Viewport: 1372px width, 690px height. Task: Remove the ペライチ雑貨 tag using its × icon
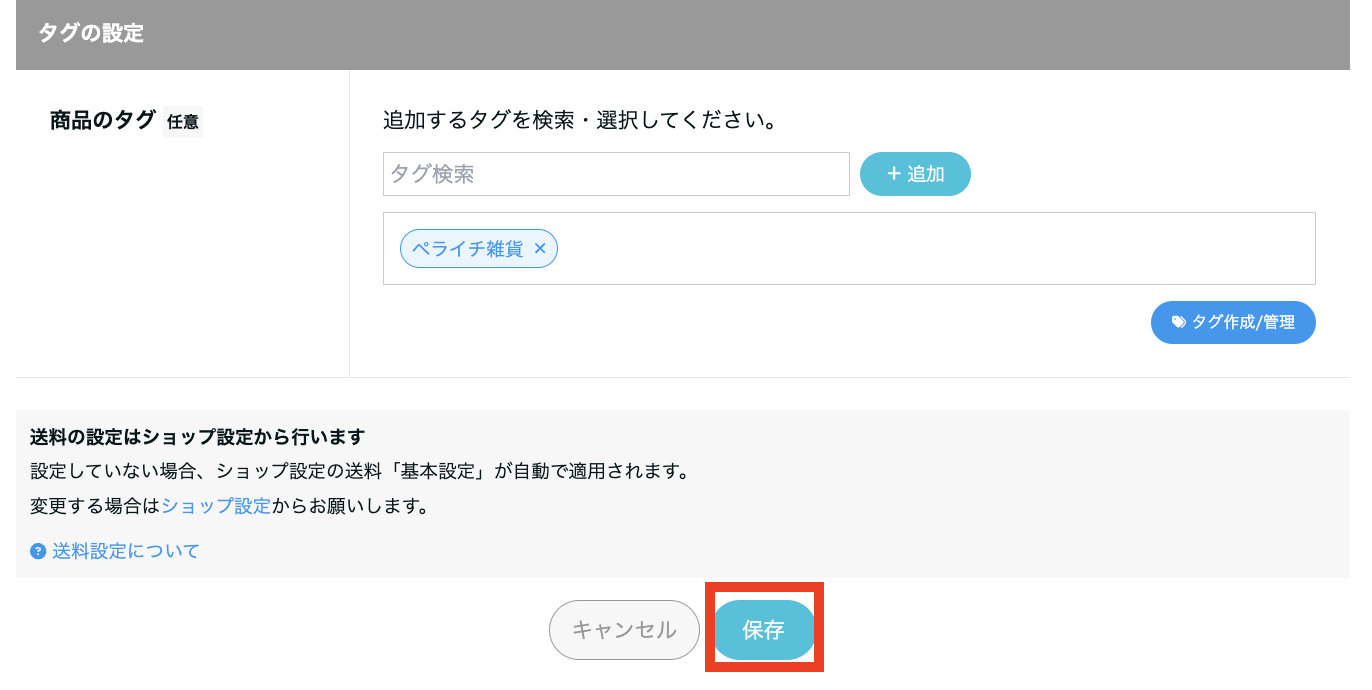click(540, 249)
